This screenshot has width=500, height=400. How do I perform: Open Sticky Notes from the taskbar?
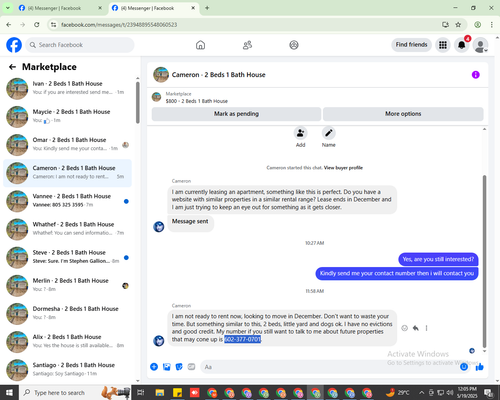tap(177, 392)
